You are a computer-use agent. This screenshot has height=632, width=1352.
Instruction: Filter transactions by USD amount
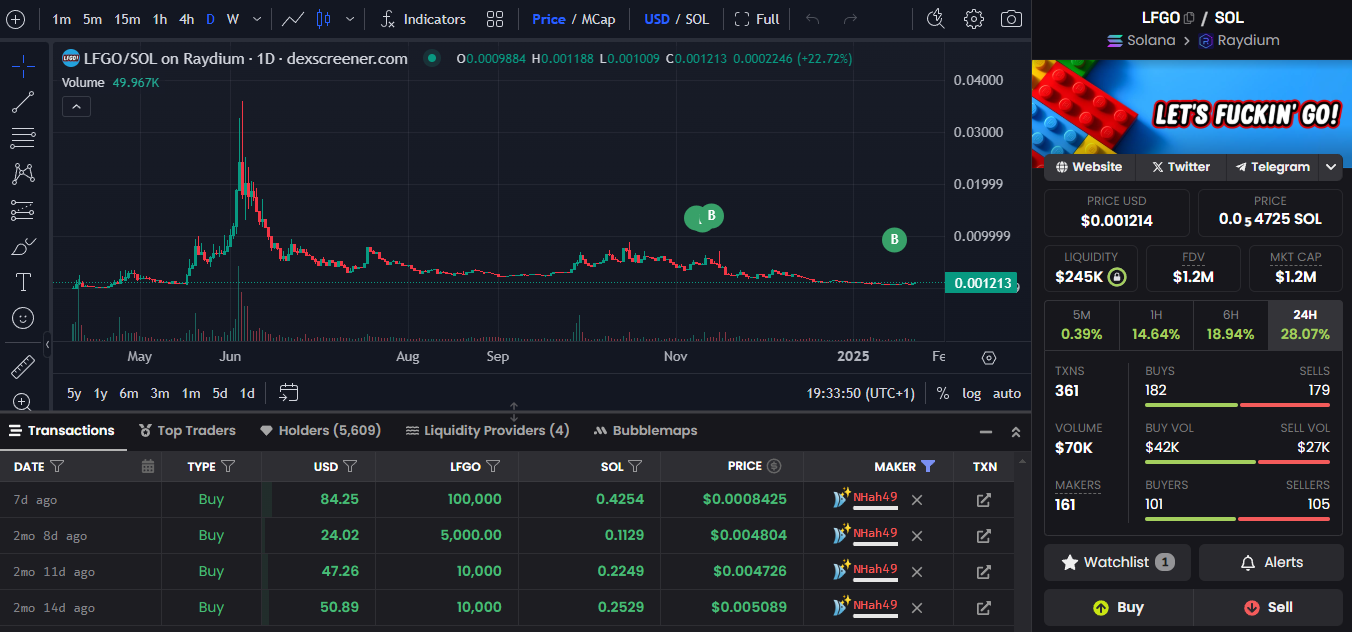[350, 466]
